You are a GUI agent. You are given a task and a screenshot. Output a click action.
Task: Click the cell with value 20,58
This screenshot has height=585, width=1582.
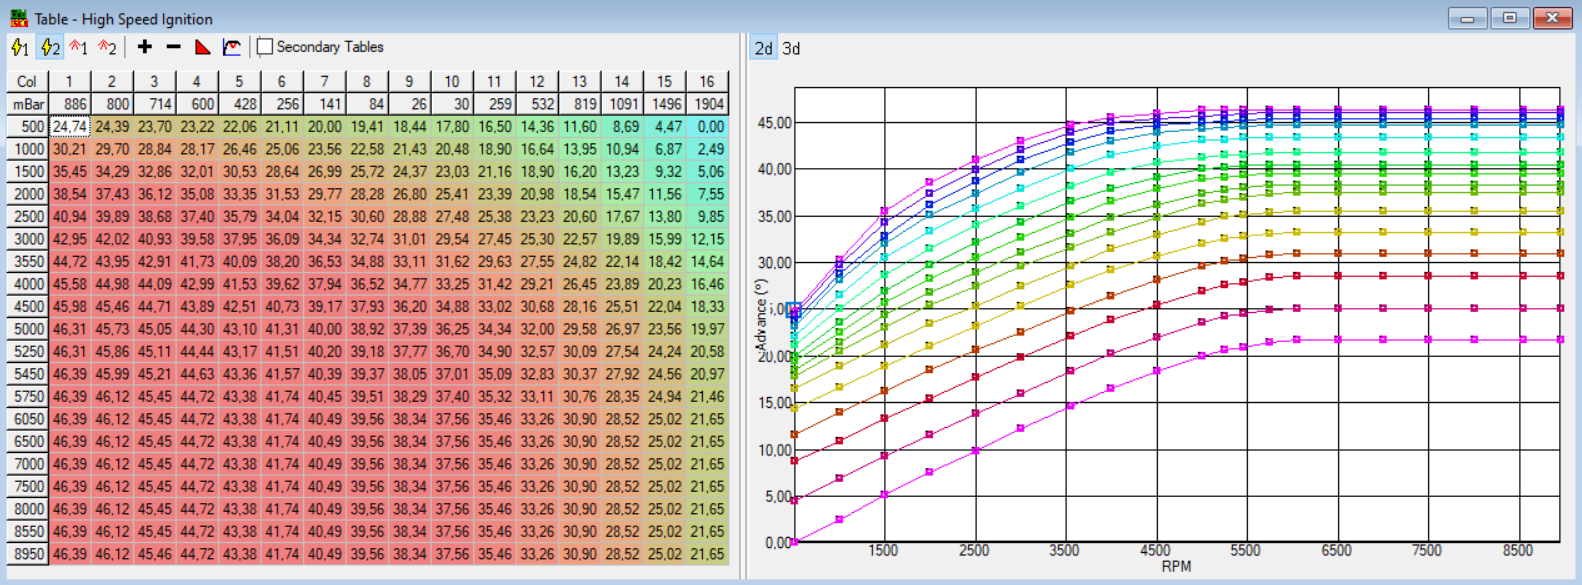click(x=707, y=352)
